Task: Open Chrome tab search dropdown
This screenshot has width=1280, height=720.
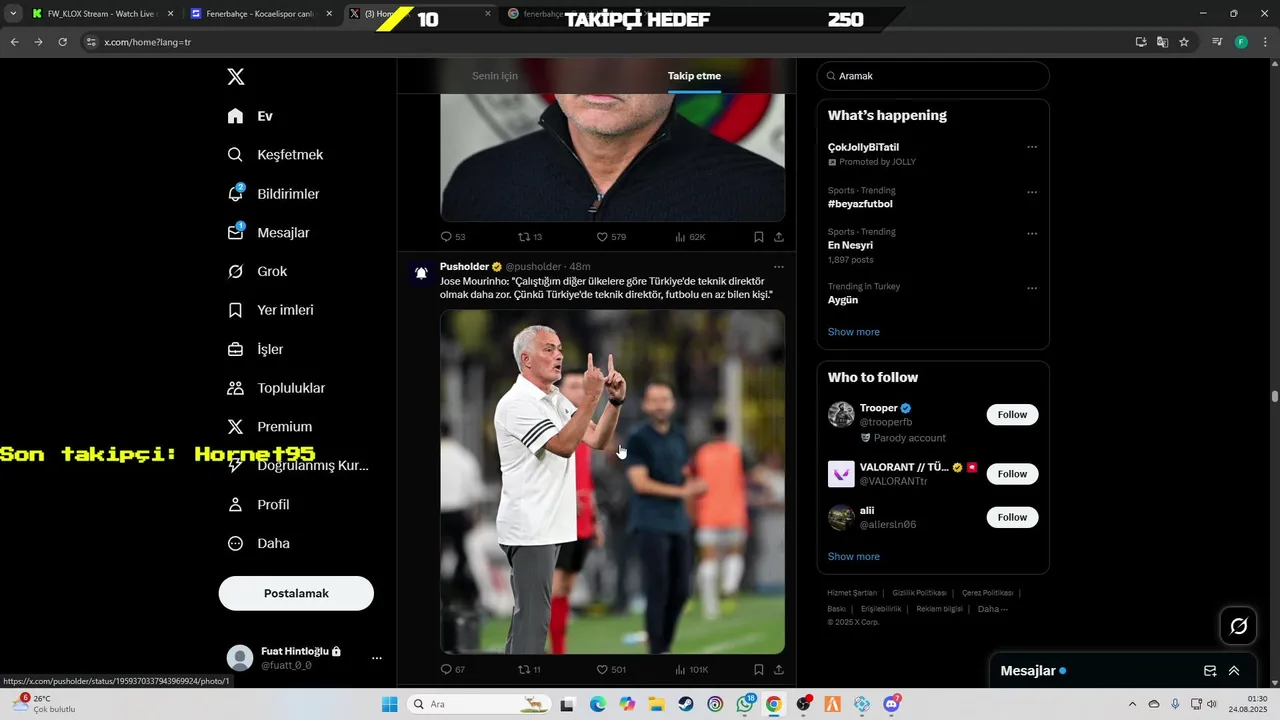Action: (13, 14)
